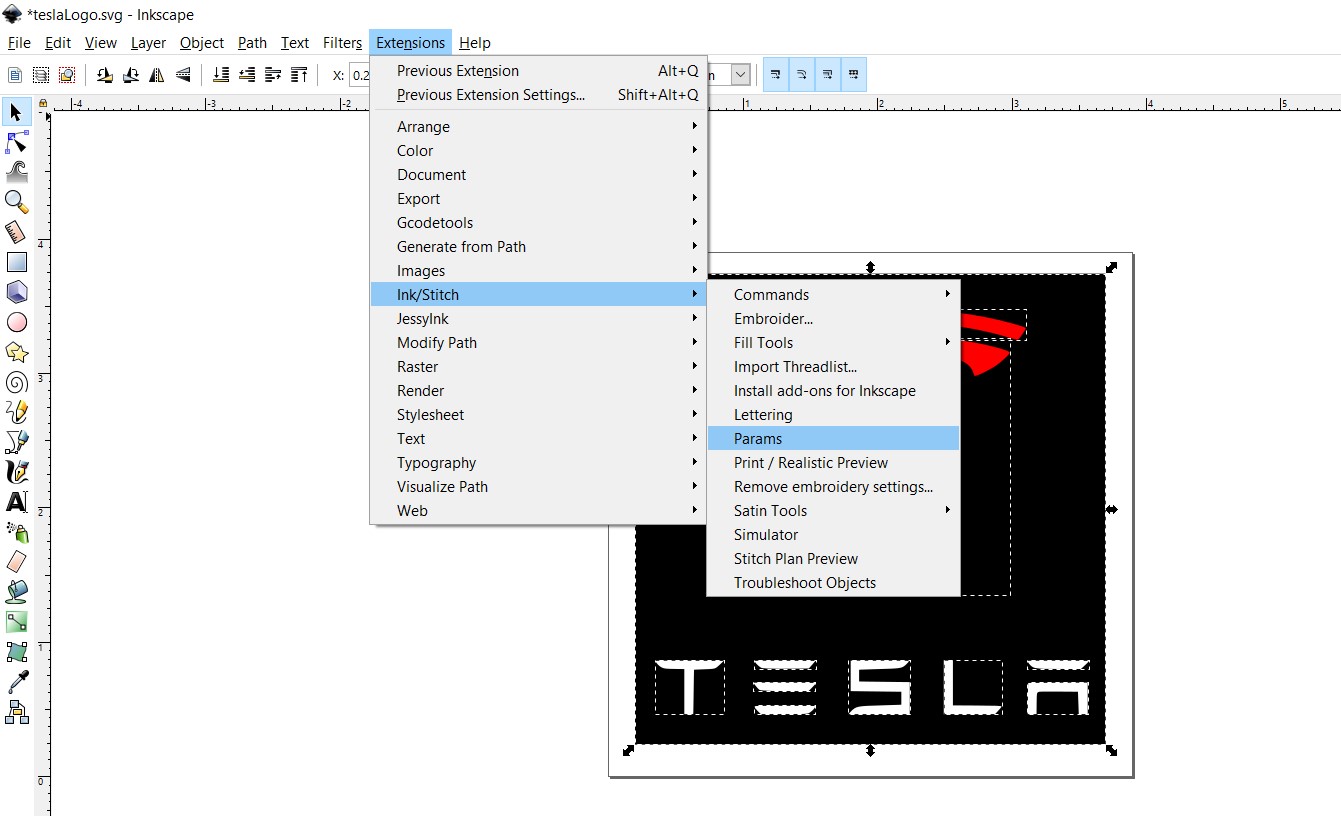The image size is (1341, 816).
Task: Select the Mesh gradient tool
Action: point(16,652)
